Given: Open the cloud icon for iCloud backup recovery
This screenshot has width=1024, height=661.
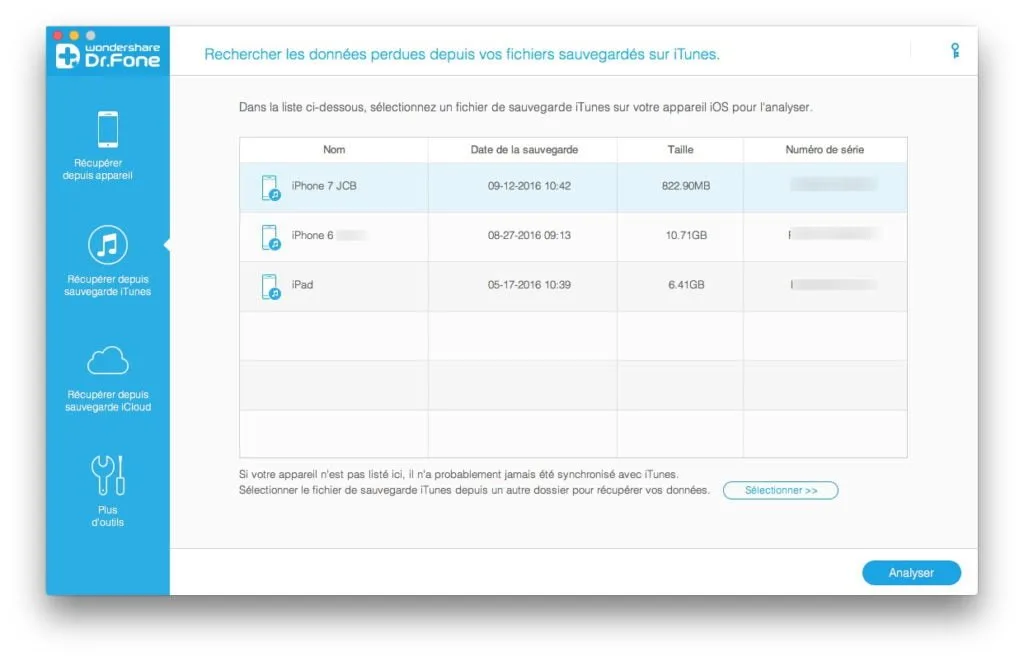Looking at the screenshot, I should pos(108,361).
